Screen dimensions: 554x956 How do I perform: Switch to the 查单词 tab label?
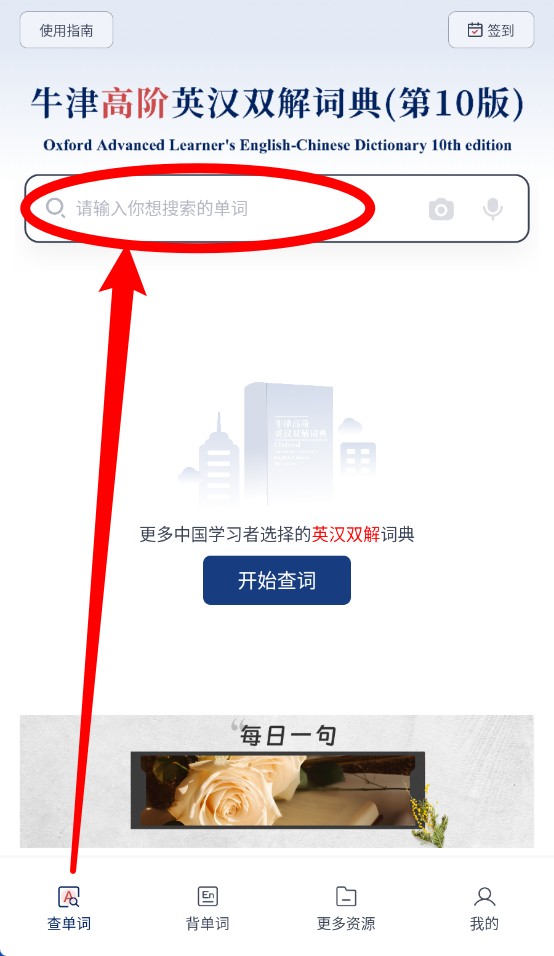69,924
